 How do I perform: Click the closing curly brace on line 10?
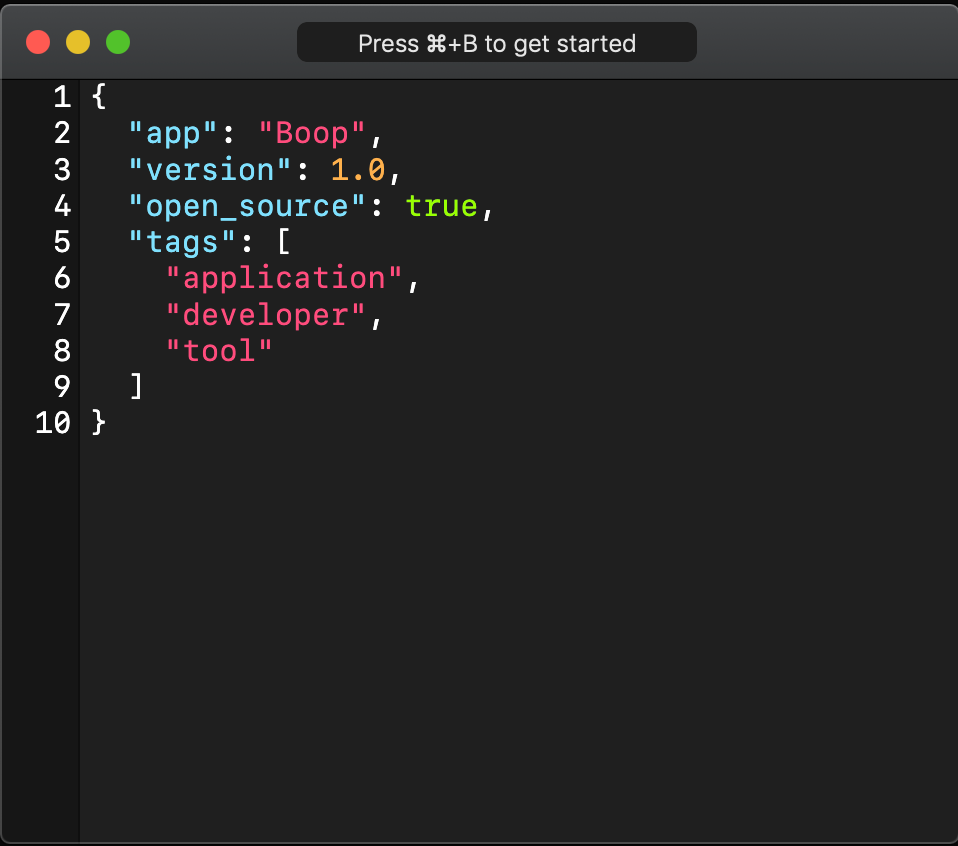[98, 423]
